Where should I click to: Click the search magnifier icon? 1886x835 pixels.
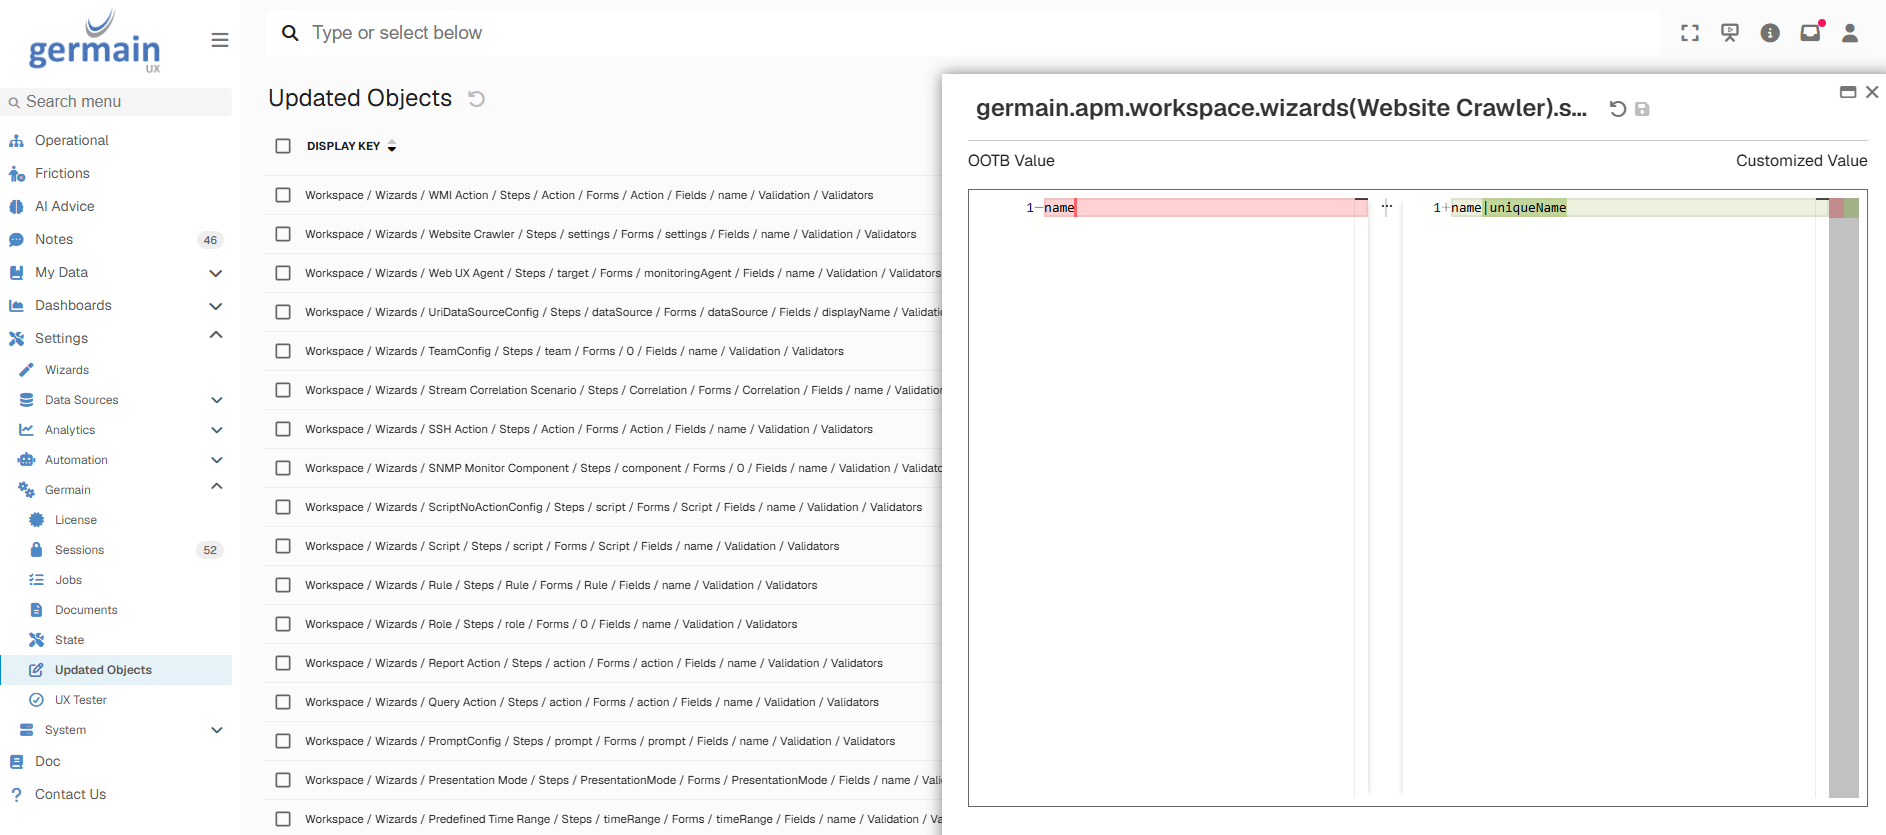(x=290, y=33)
